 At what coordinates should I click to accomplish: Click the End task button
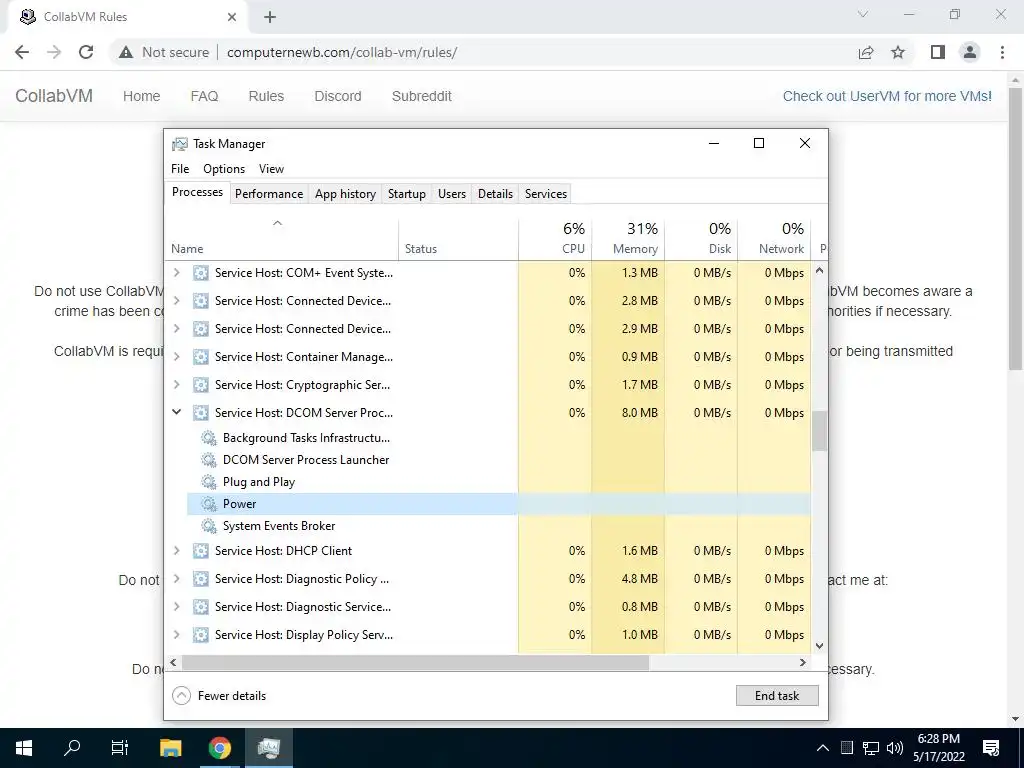(x=777, y=696)
